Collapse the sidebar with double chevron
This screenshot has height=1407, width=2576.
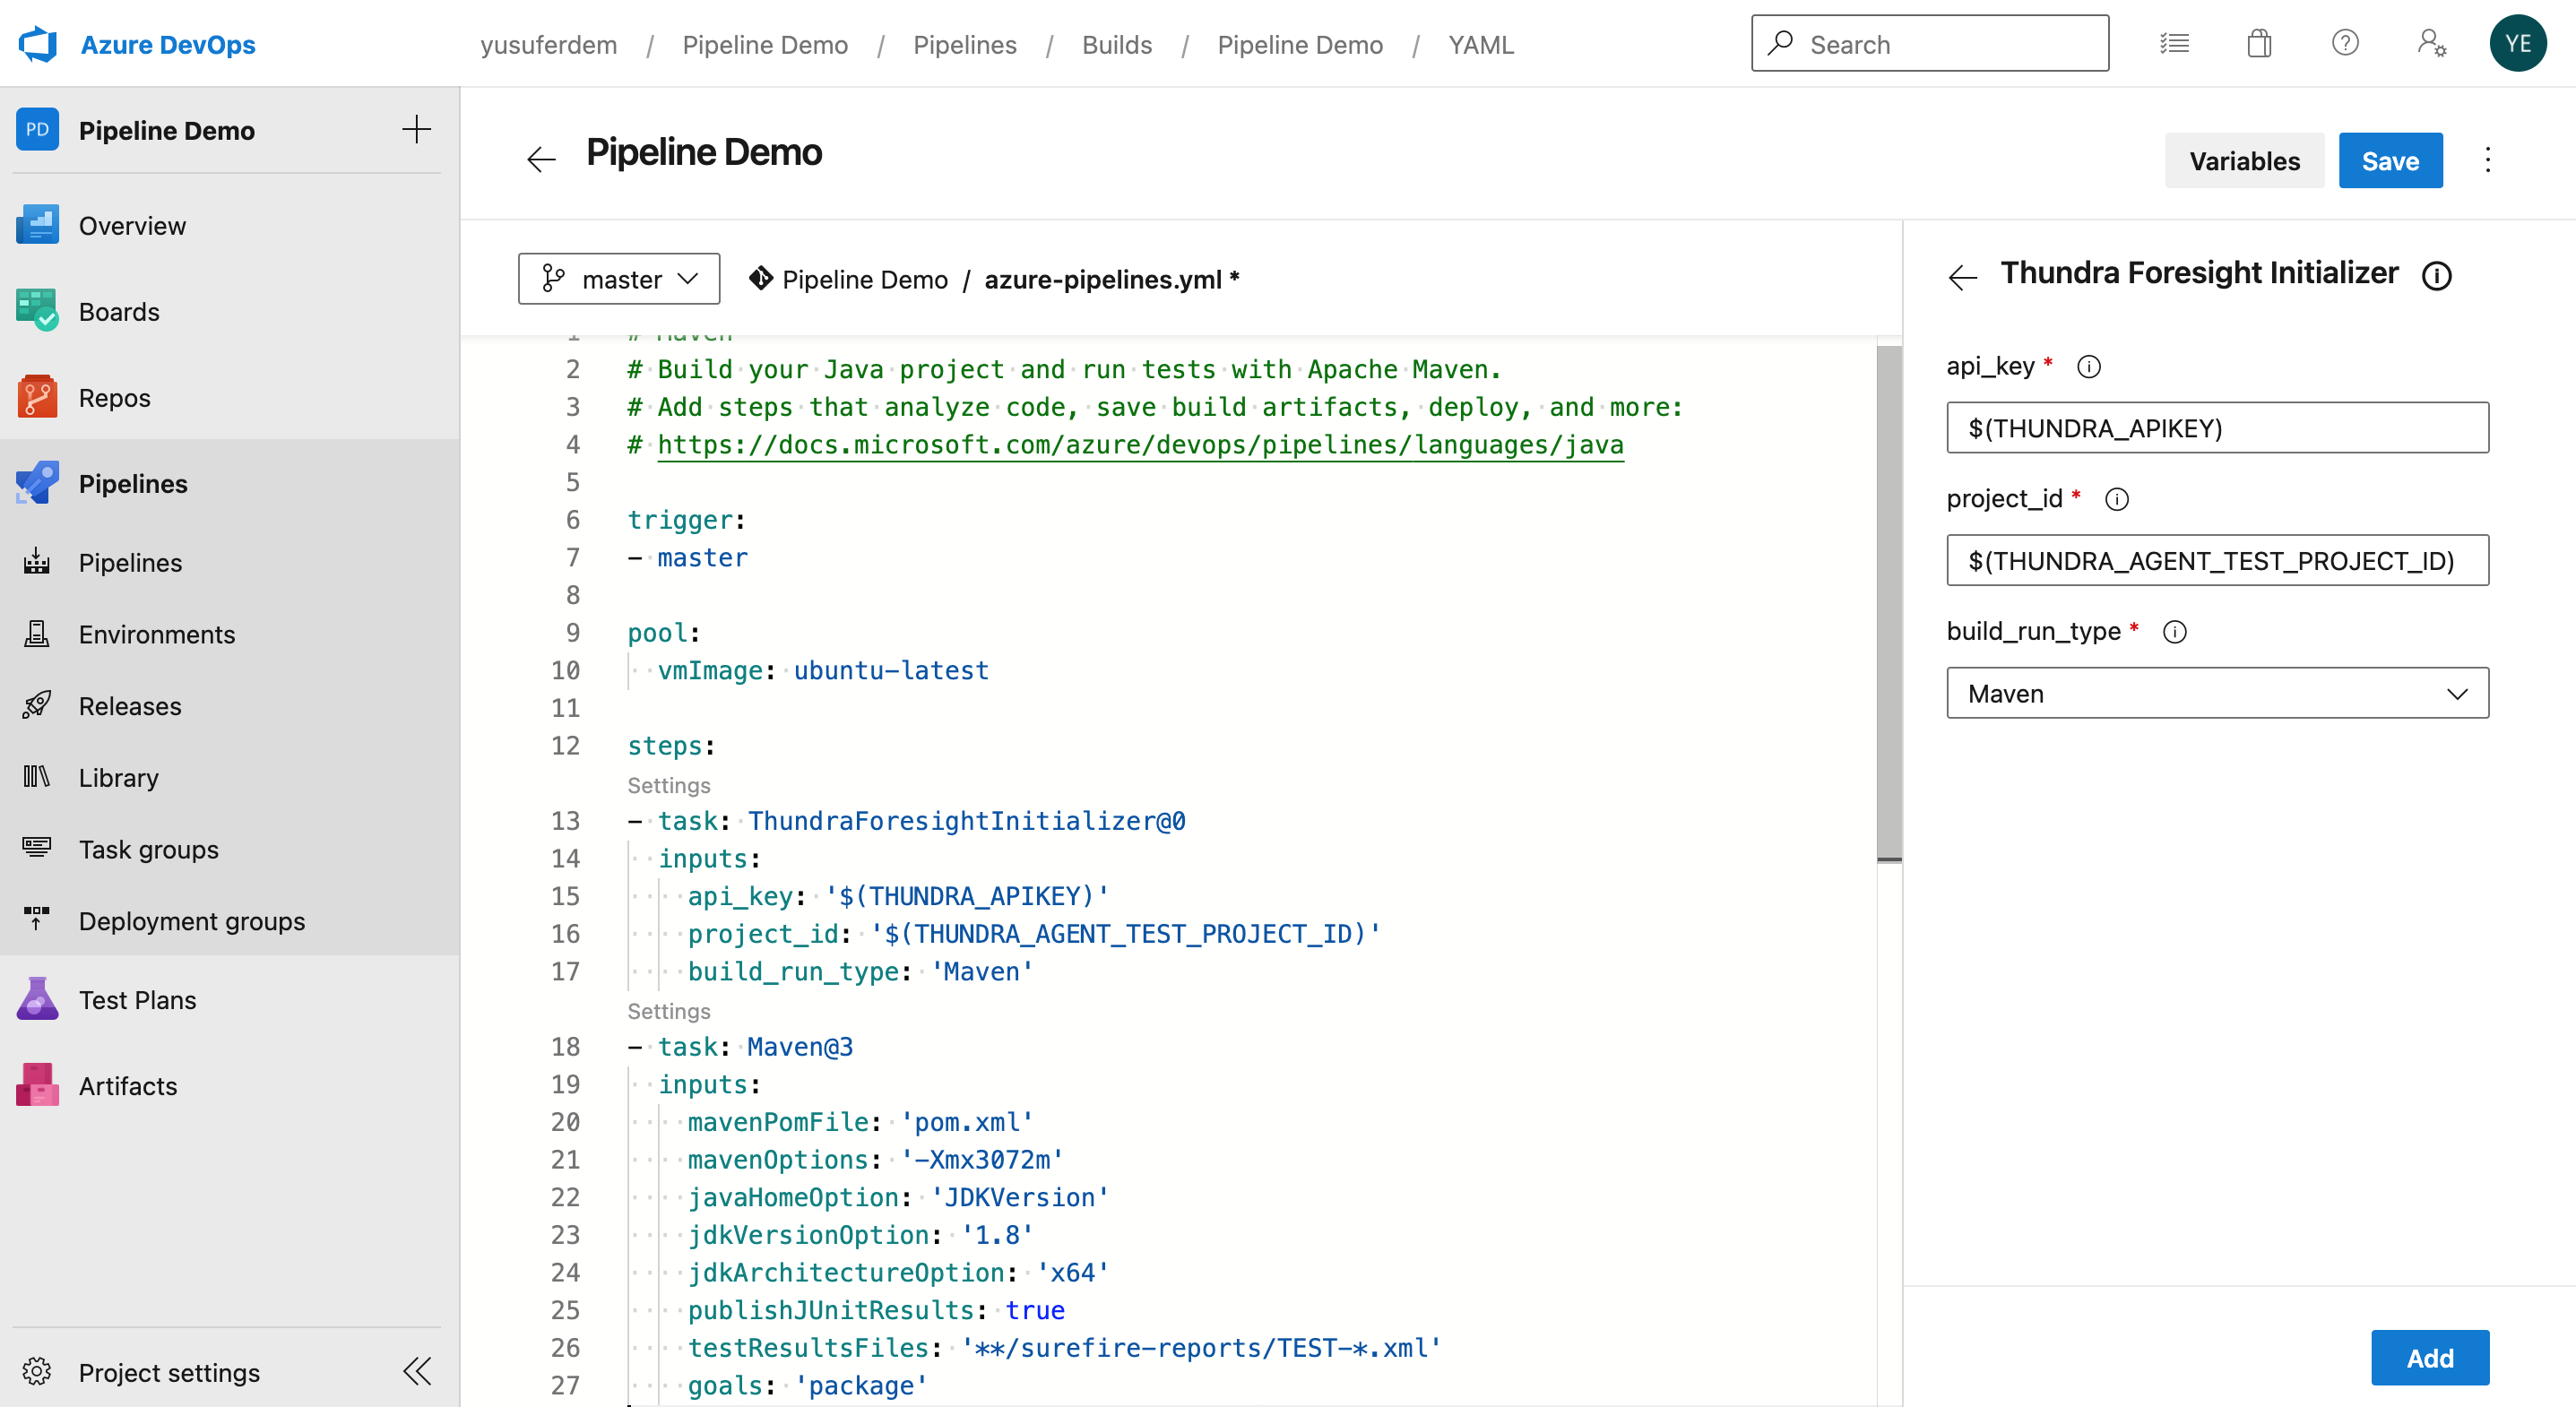pos(417,1372)
